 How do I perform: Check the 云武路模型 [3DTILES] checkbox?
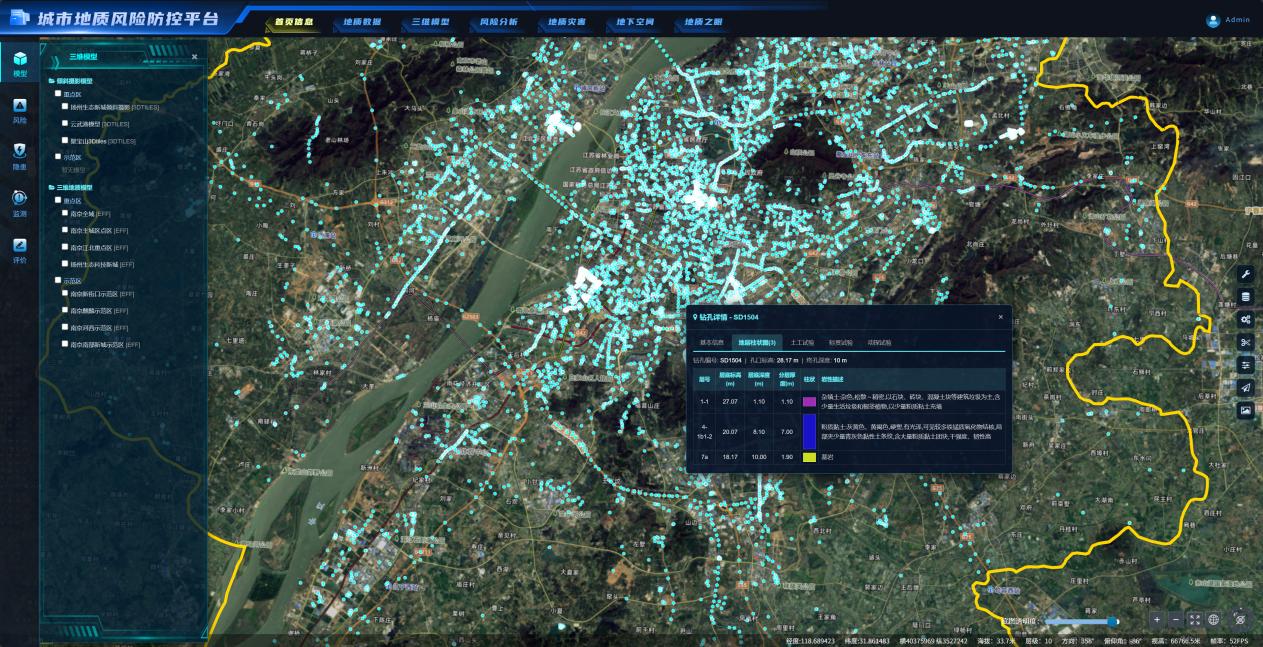coord(66,124)
